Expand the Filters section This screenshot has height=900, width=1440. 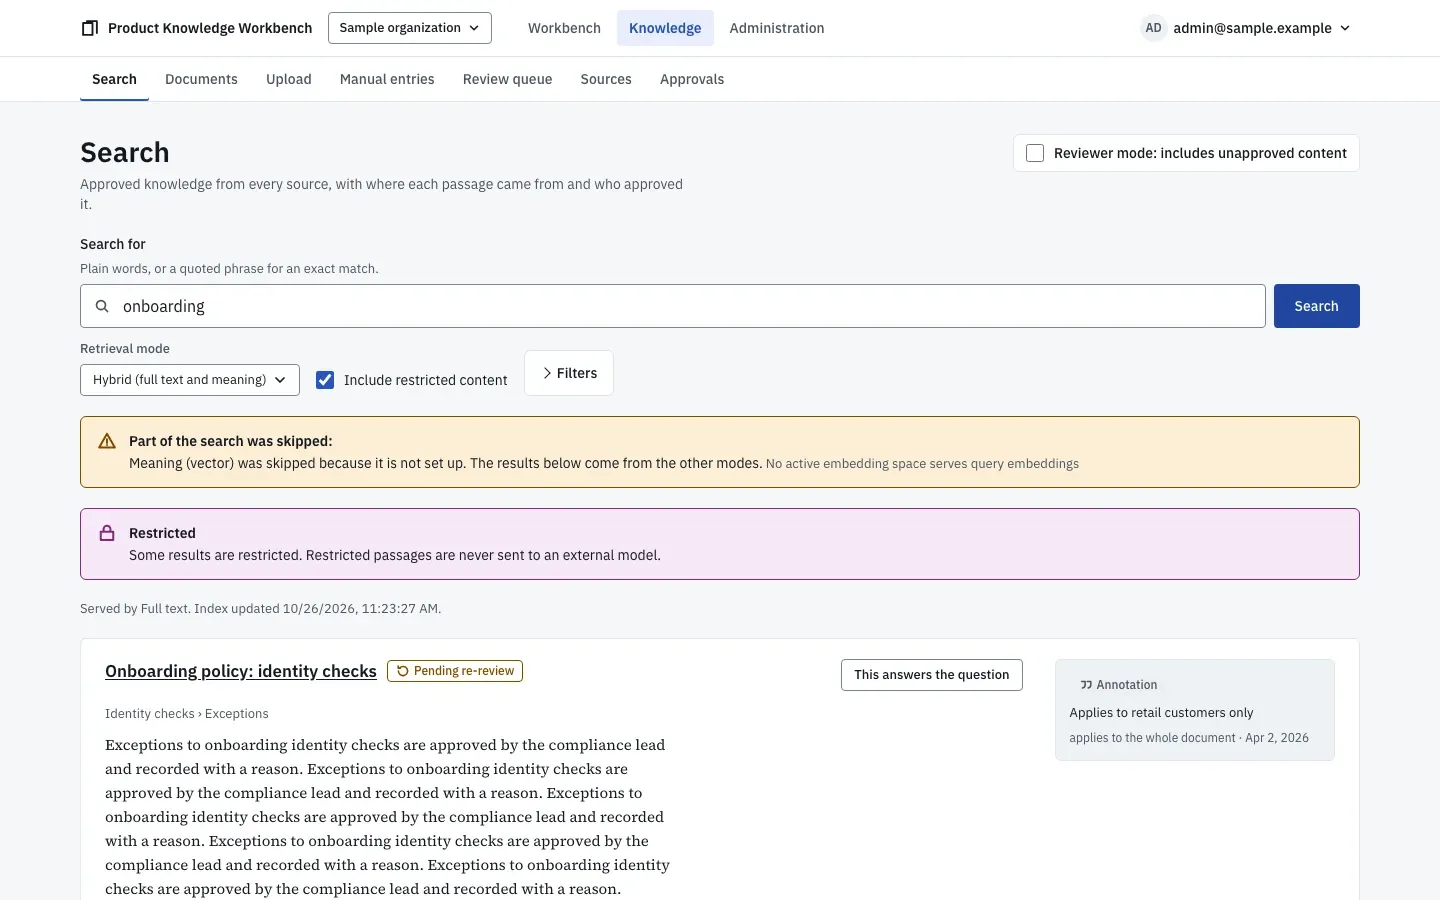(x=569, y=373)
